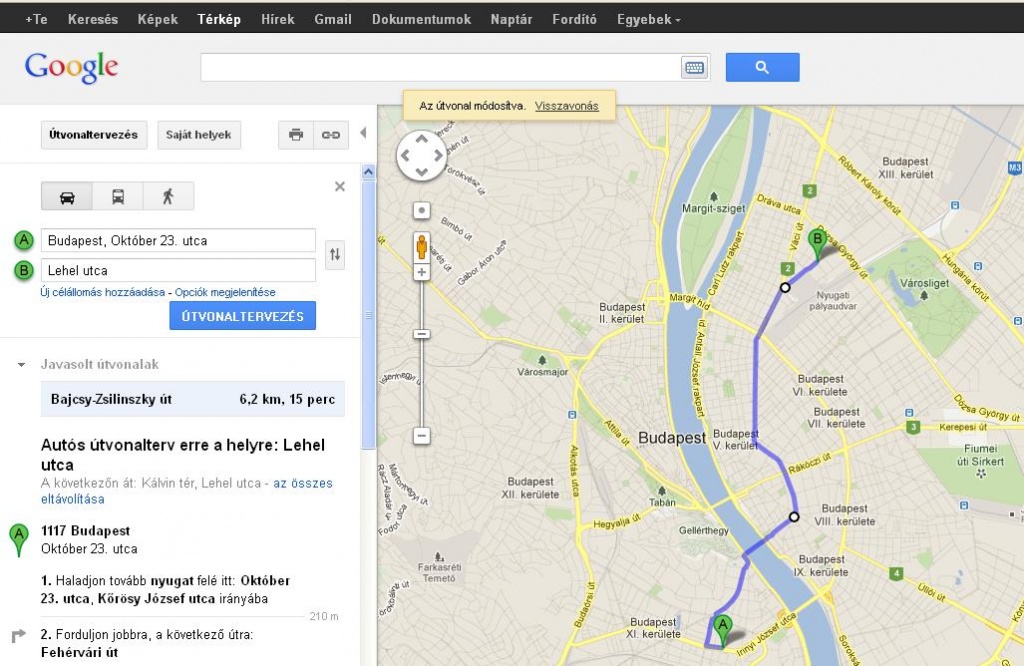The height and width of the screenshot is (666, 1024).
Task: Click the start field Budapest, Október 23. utca
Action: [178, 240]
